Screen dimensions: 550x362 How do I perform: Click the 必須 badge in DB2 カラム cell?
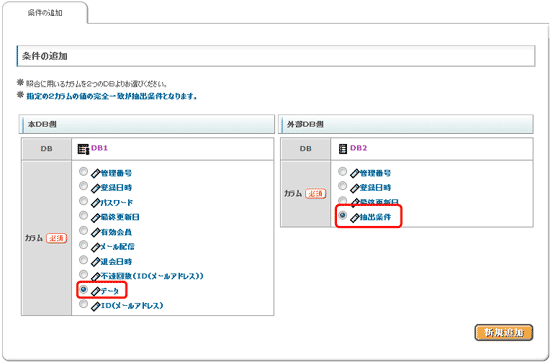click(x=315, y=193)
